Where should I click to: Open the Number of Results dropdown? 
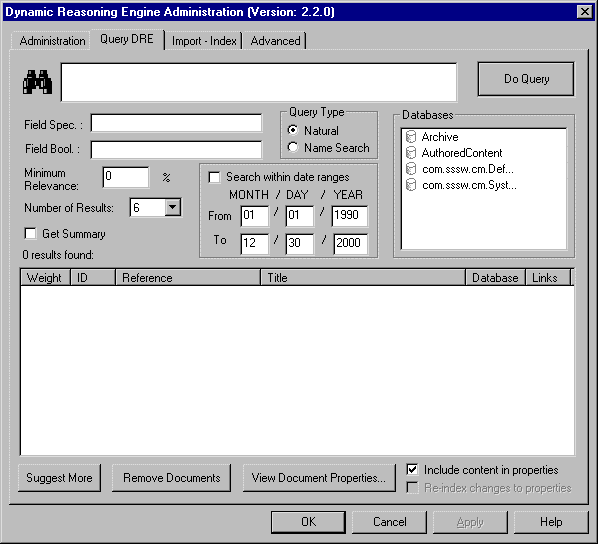pyautogui.click(x=173, y=208)
